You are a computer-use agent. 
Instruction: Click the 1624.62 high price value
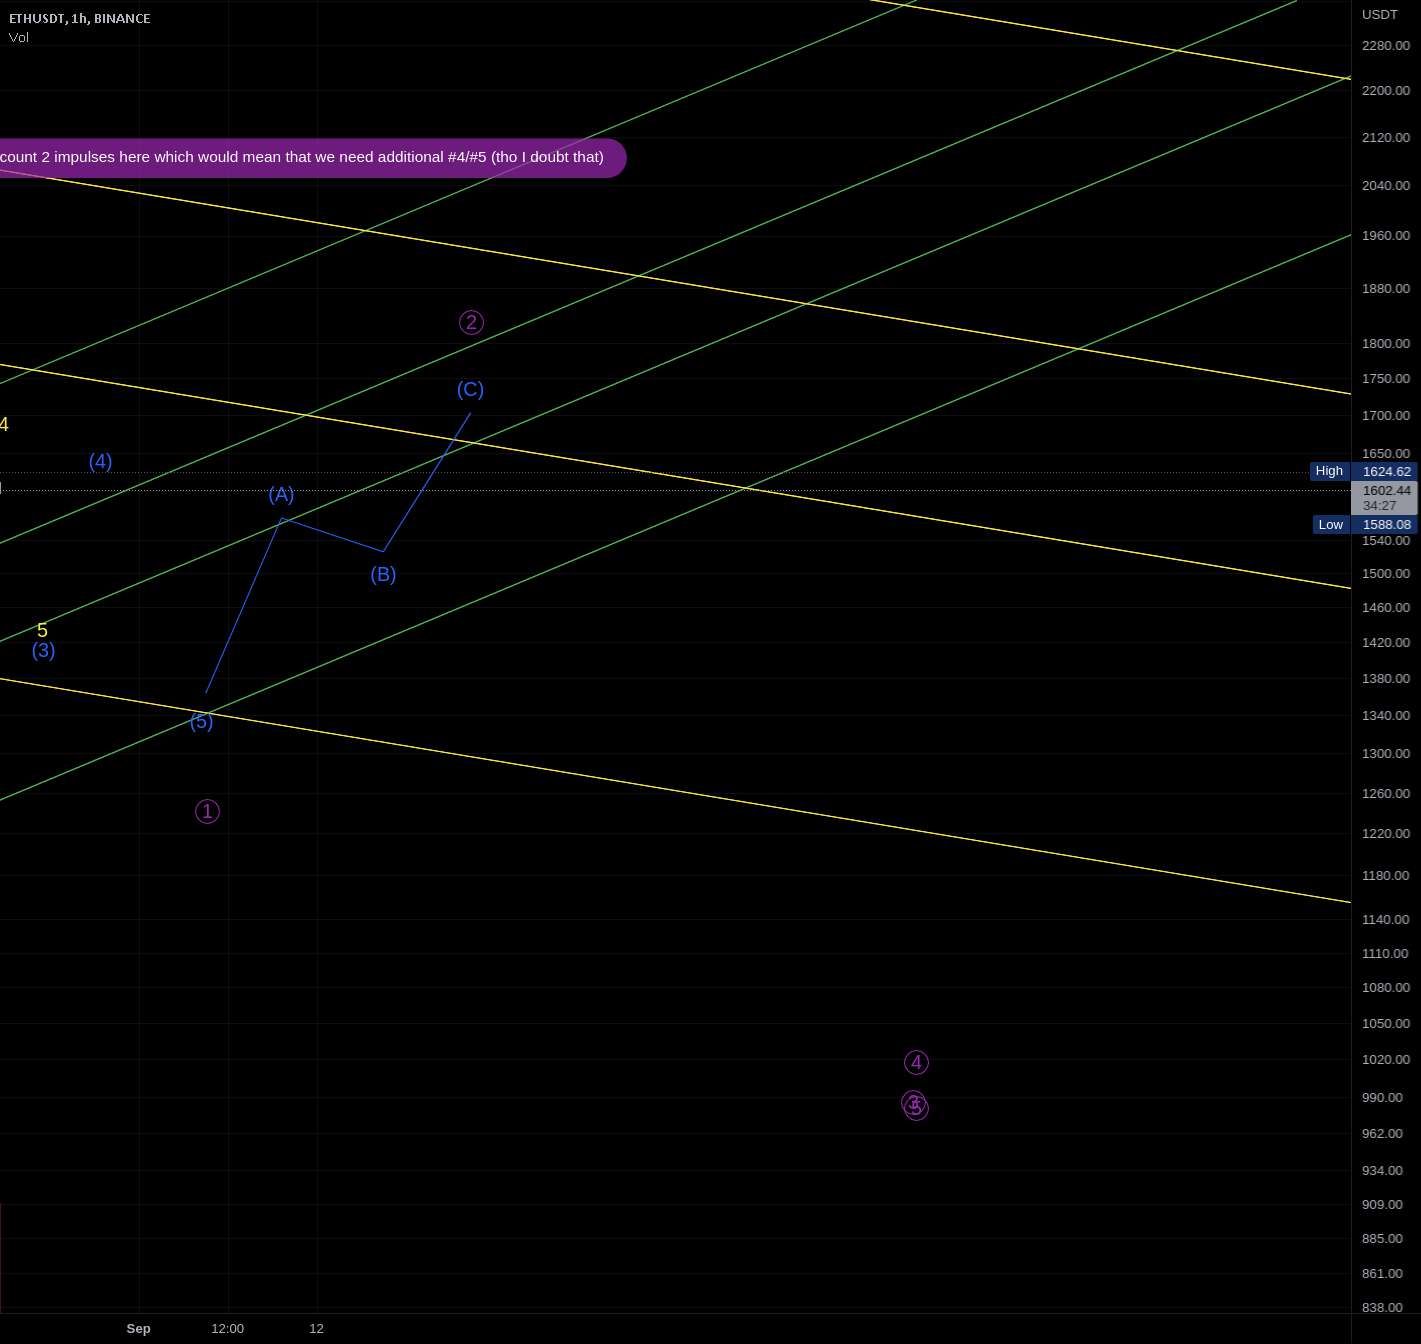point(1386,471)
